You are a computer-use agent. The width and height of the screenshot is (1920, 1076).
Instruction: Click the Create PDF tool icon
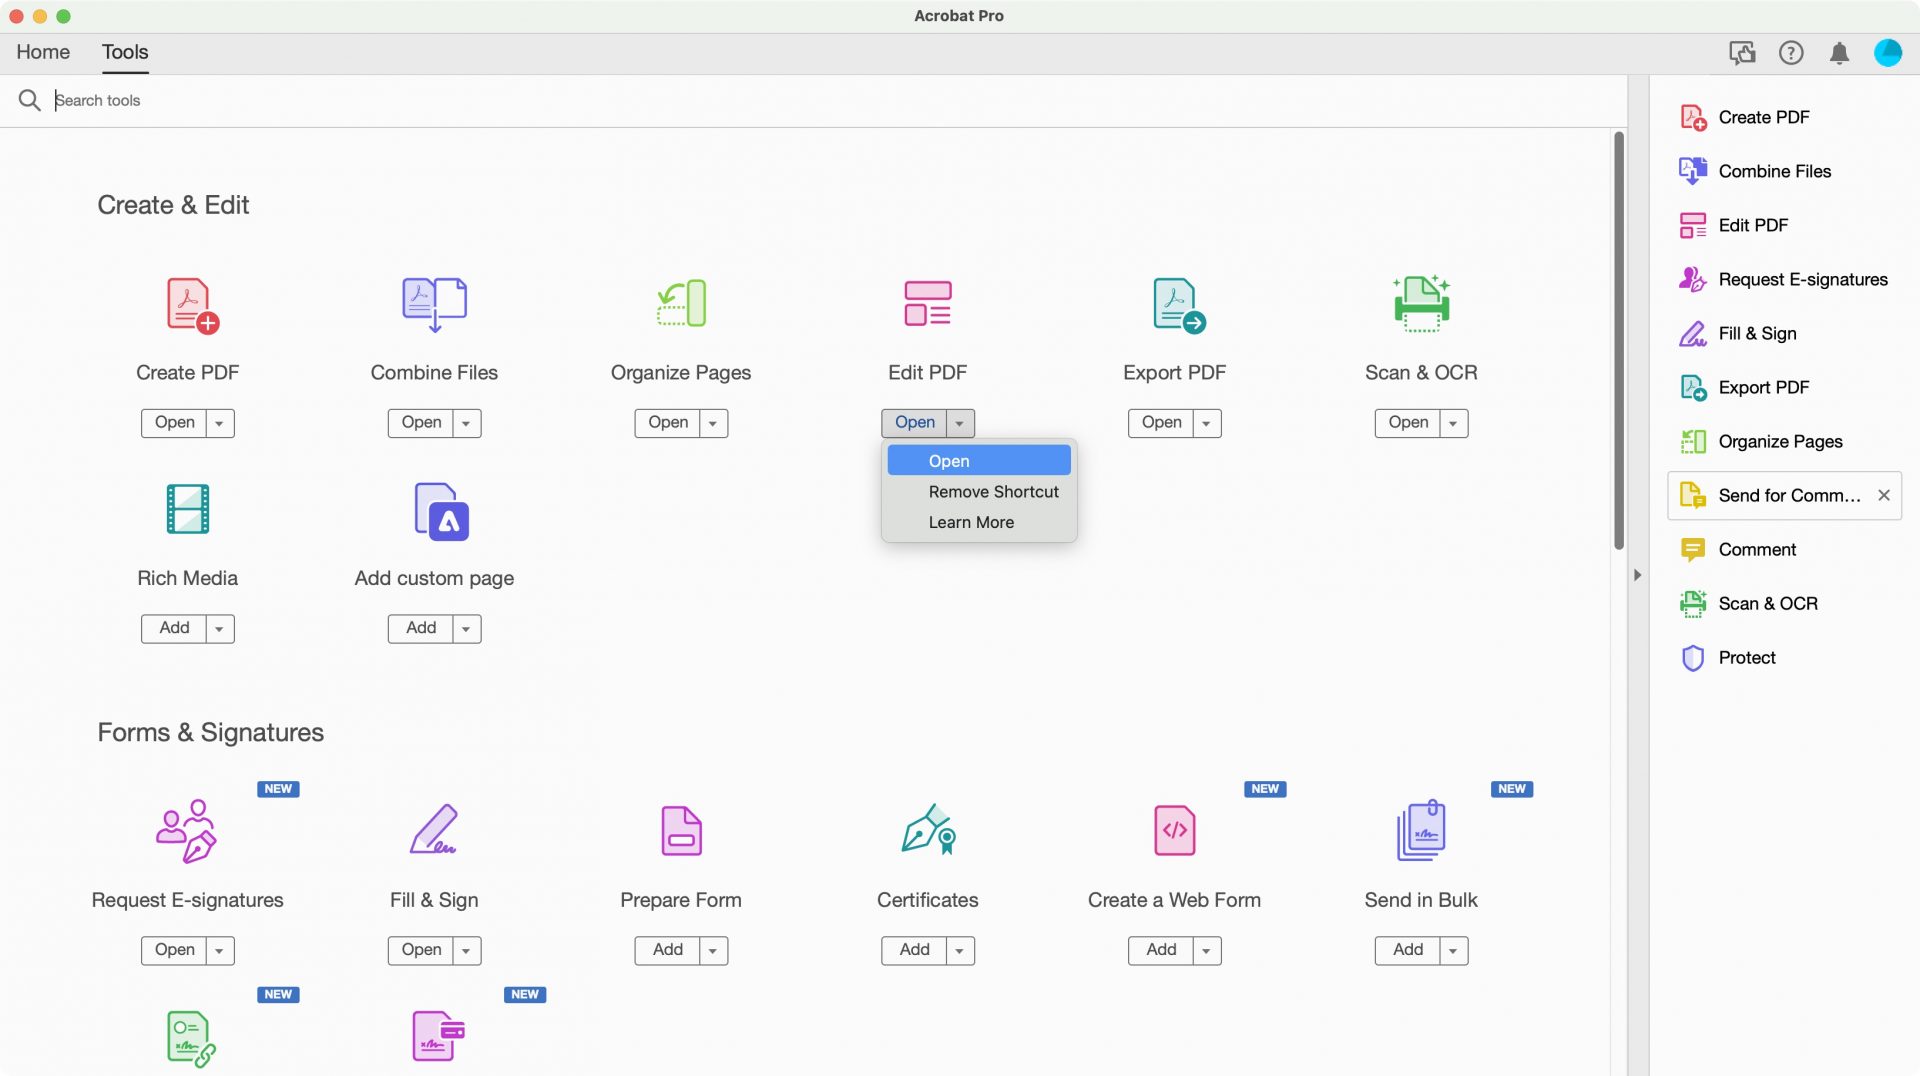click(189, 305)
